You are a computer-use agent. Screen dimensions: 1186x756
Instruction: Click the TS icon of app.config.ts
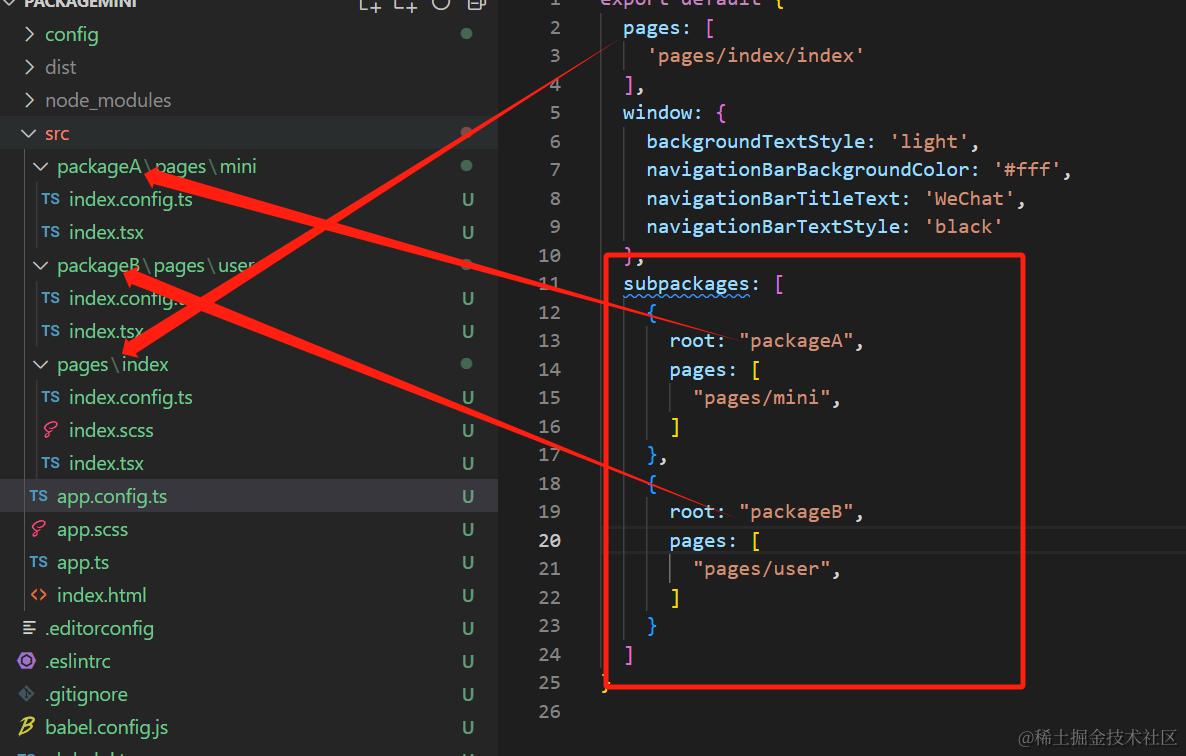click(x=39, y=496)
